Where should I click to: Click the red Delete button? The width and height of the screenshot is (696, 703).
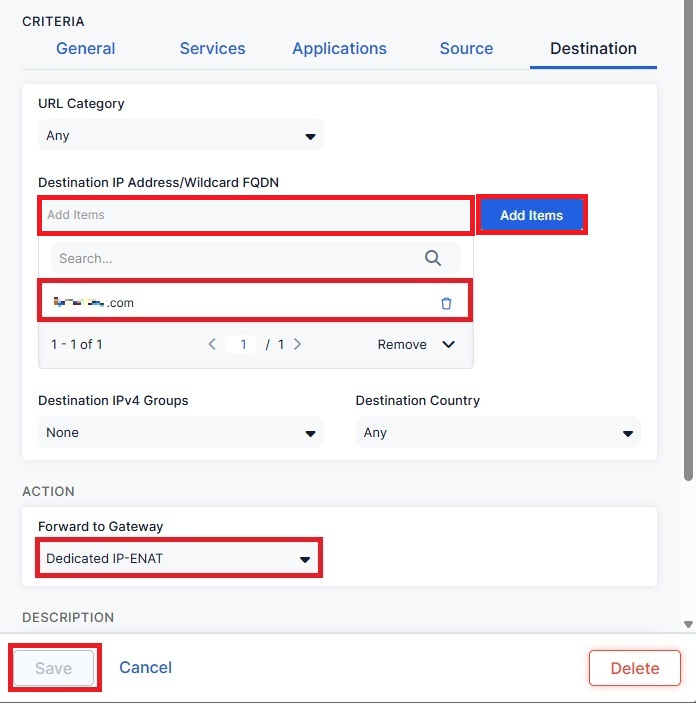(x=634, y=668)
